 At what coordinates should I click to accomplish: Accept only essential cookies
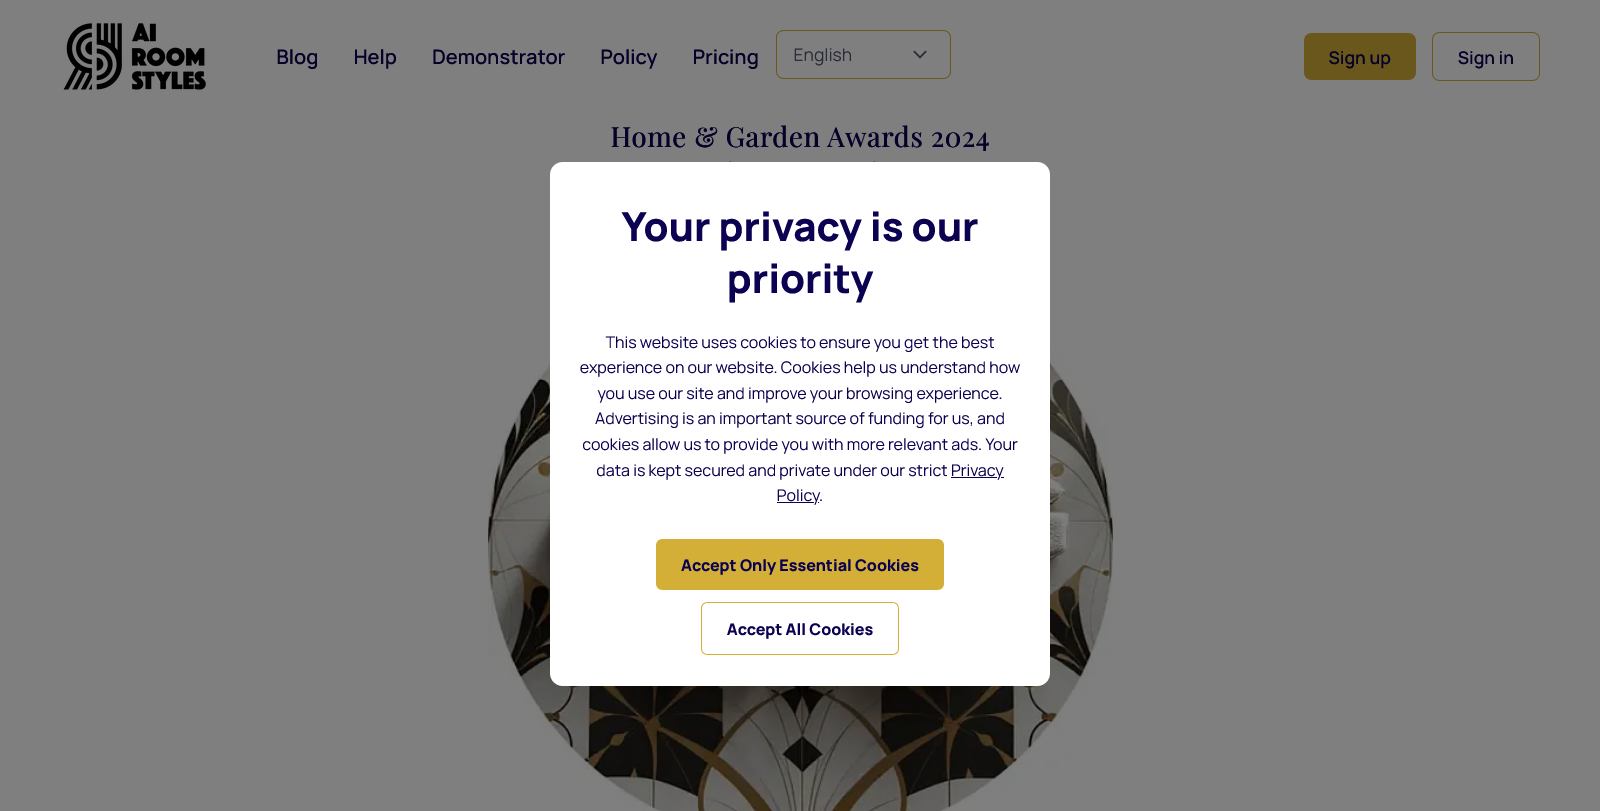pyautogui.click(x=800, y=565)
